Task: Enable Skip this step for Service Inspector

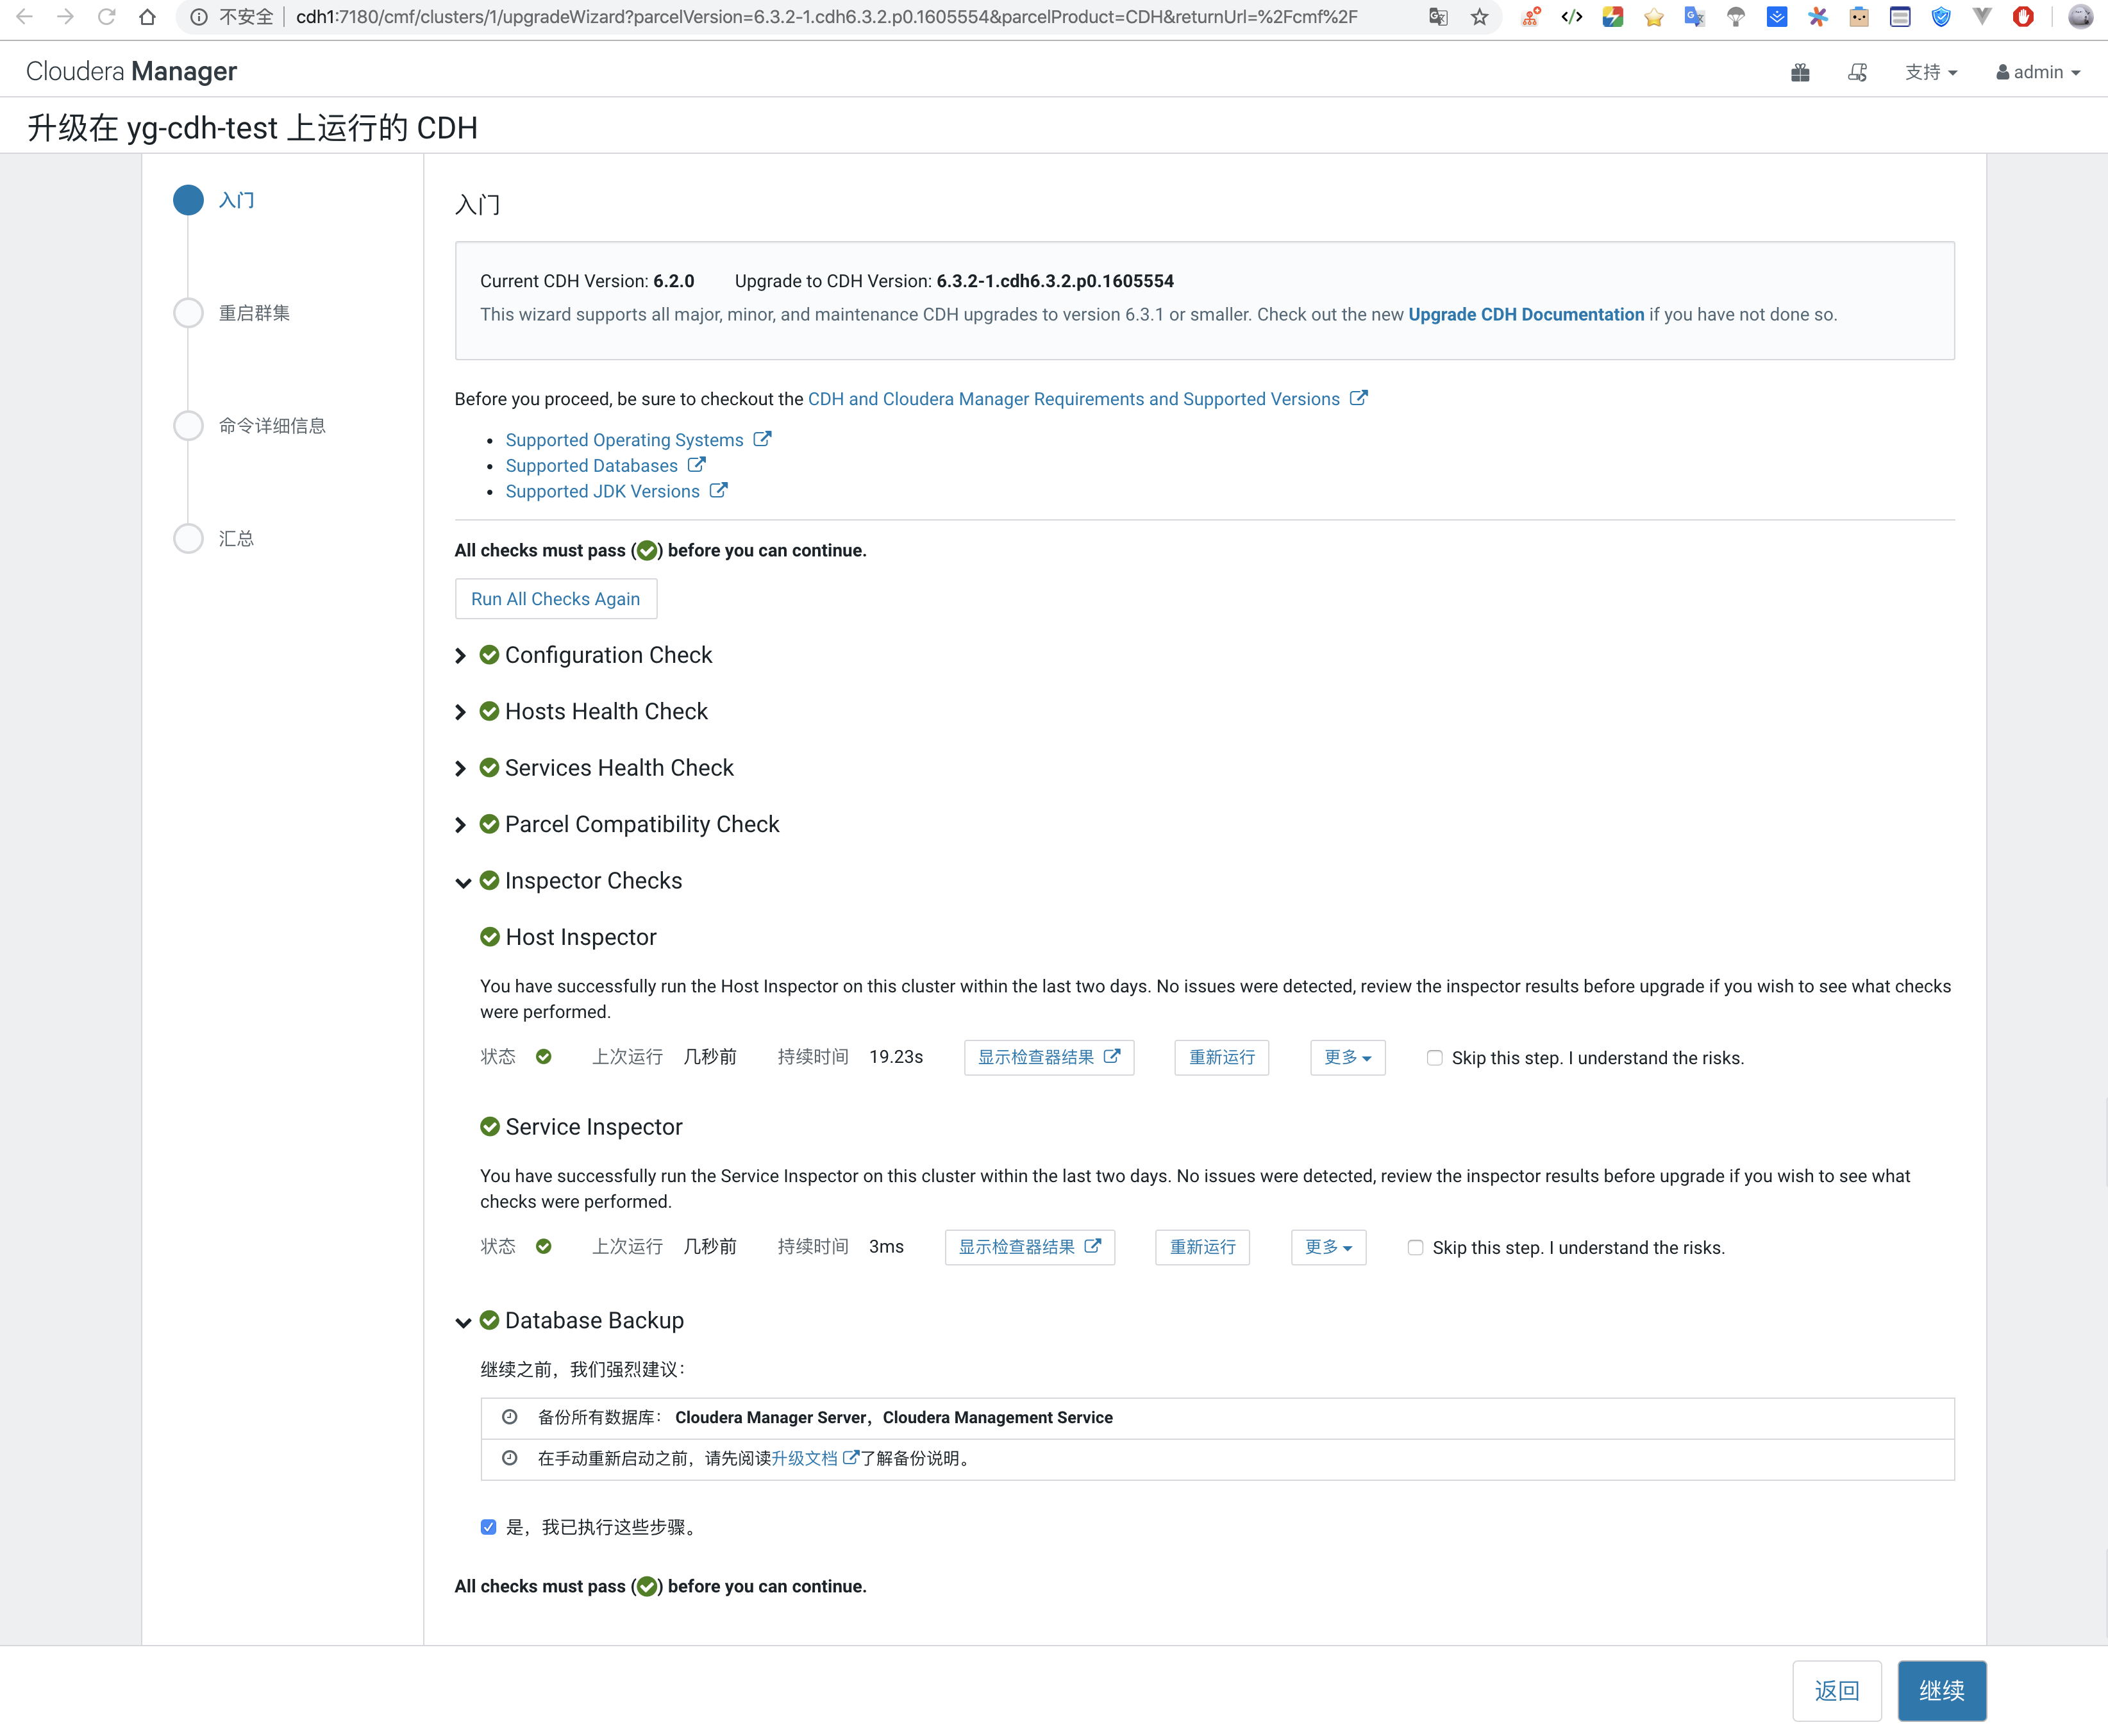Action: 1415,1247
